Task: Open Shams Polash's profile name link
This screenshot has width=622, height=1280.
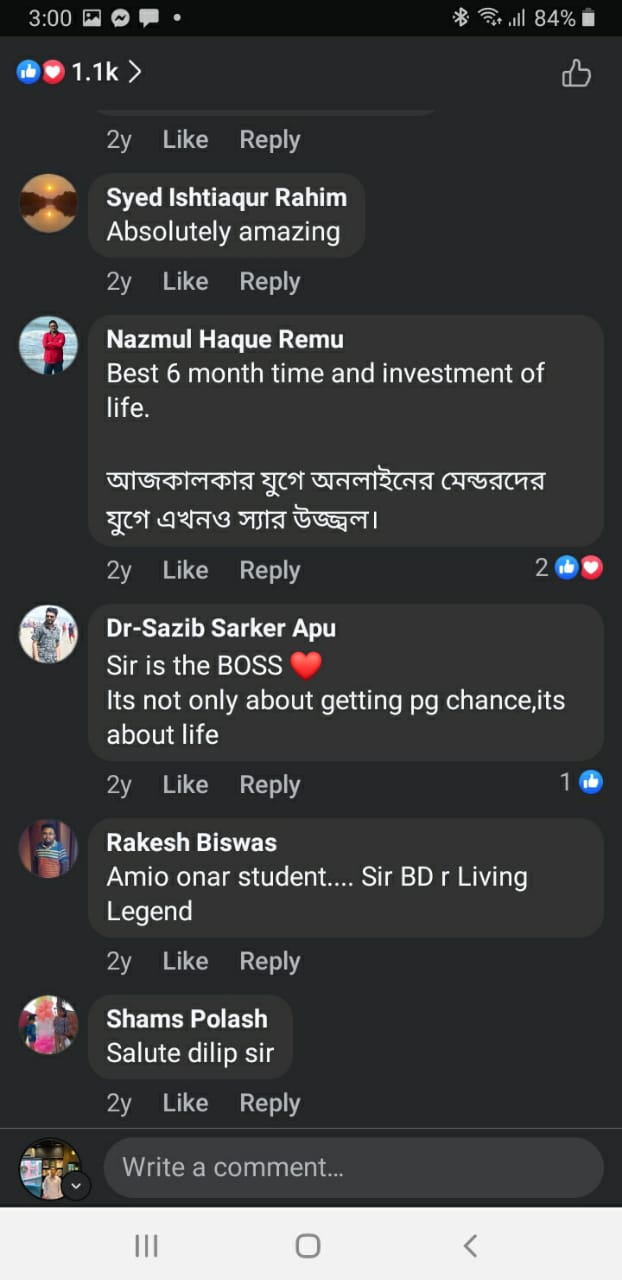Action: pyautogui.click(x=187, y=1019)
